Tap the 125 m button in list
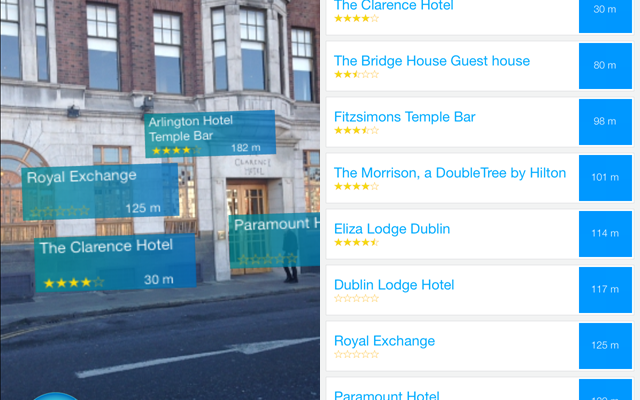This screenshot has height=400, width=640. pos(605,345)
